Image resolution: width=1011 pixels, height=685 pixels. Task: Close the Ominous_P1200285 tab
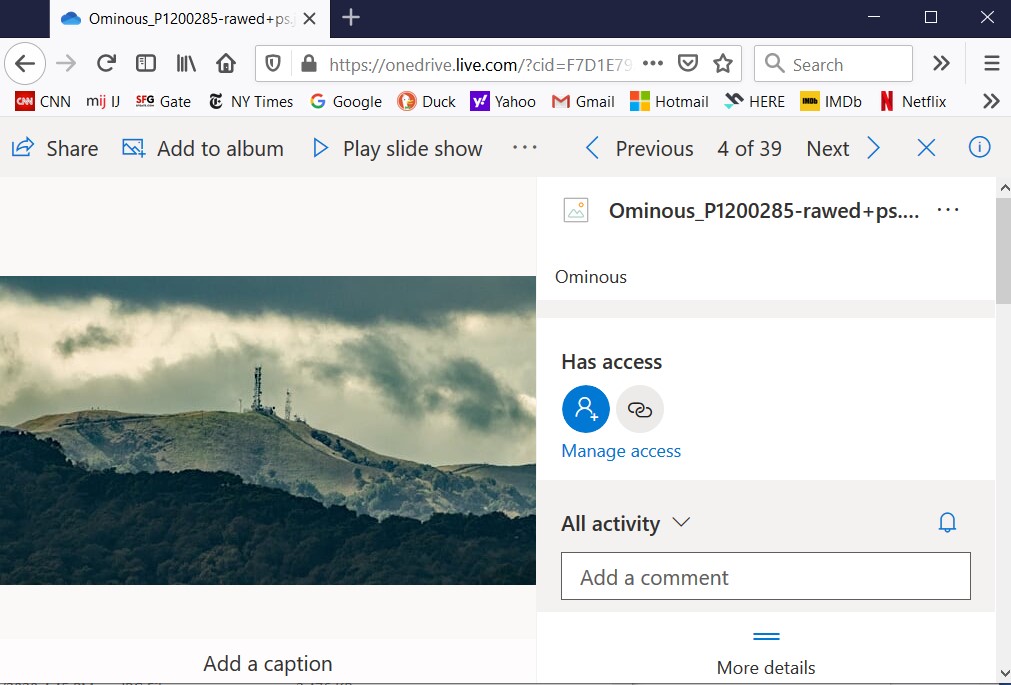tap(309, 19)
